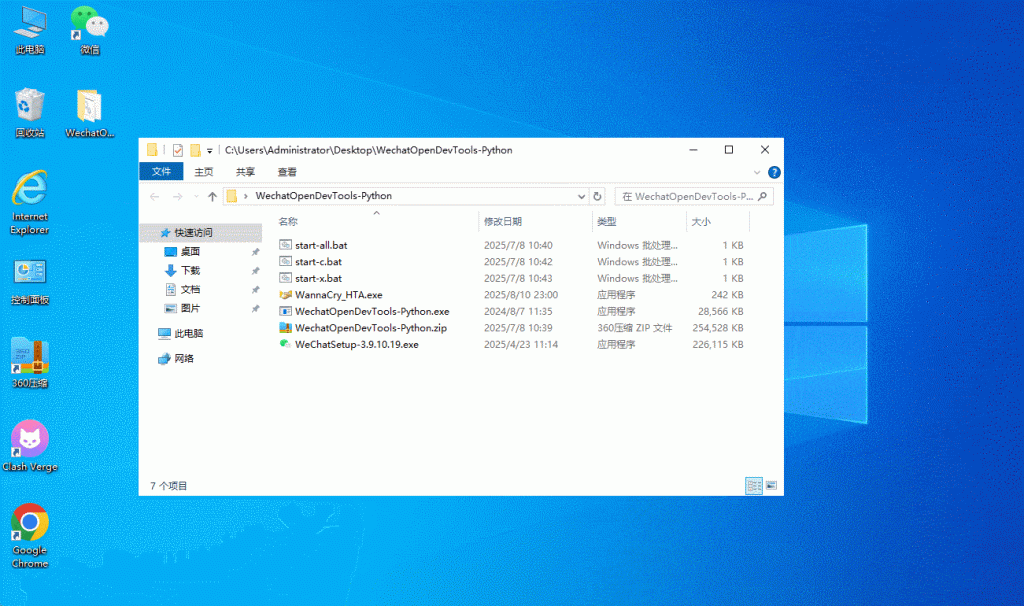Switch to details view in status bar

tap(754, 485)
